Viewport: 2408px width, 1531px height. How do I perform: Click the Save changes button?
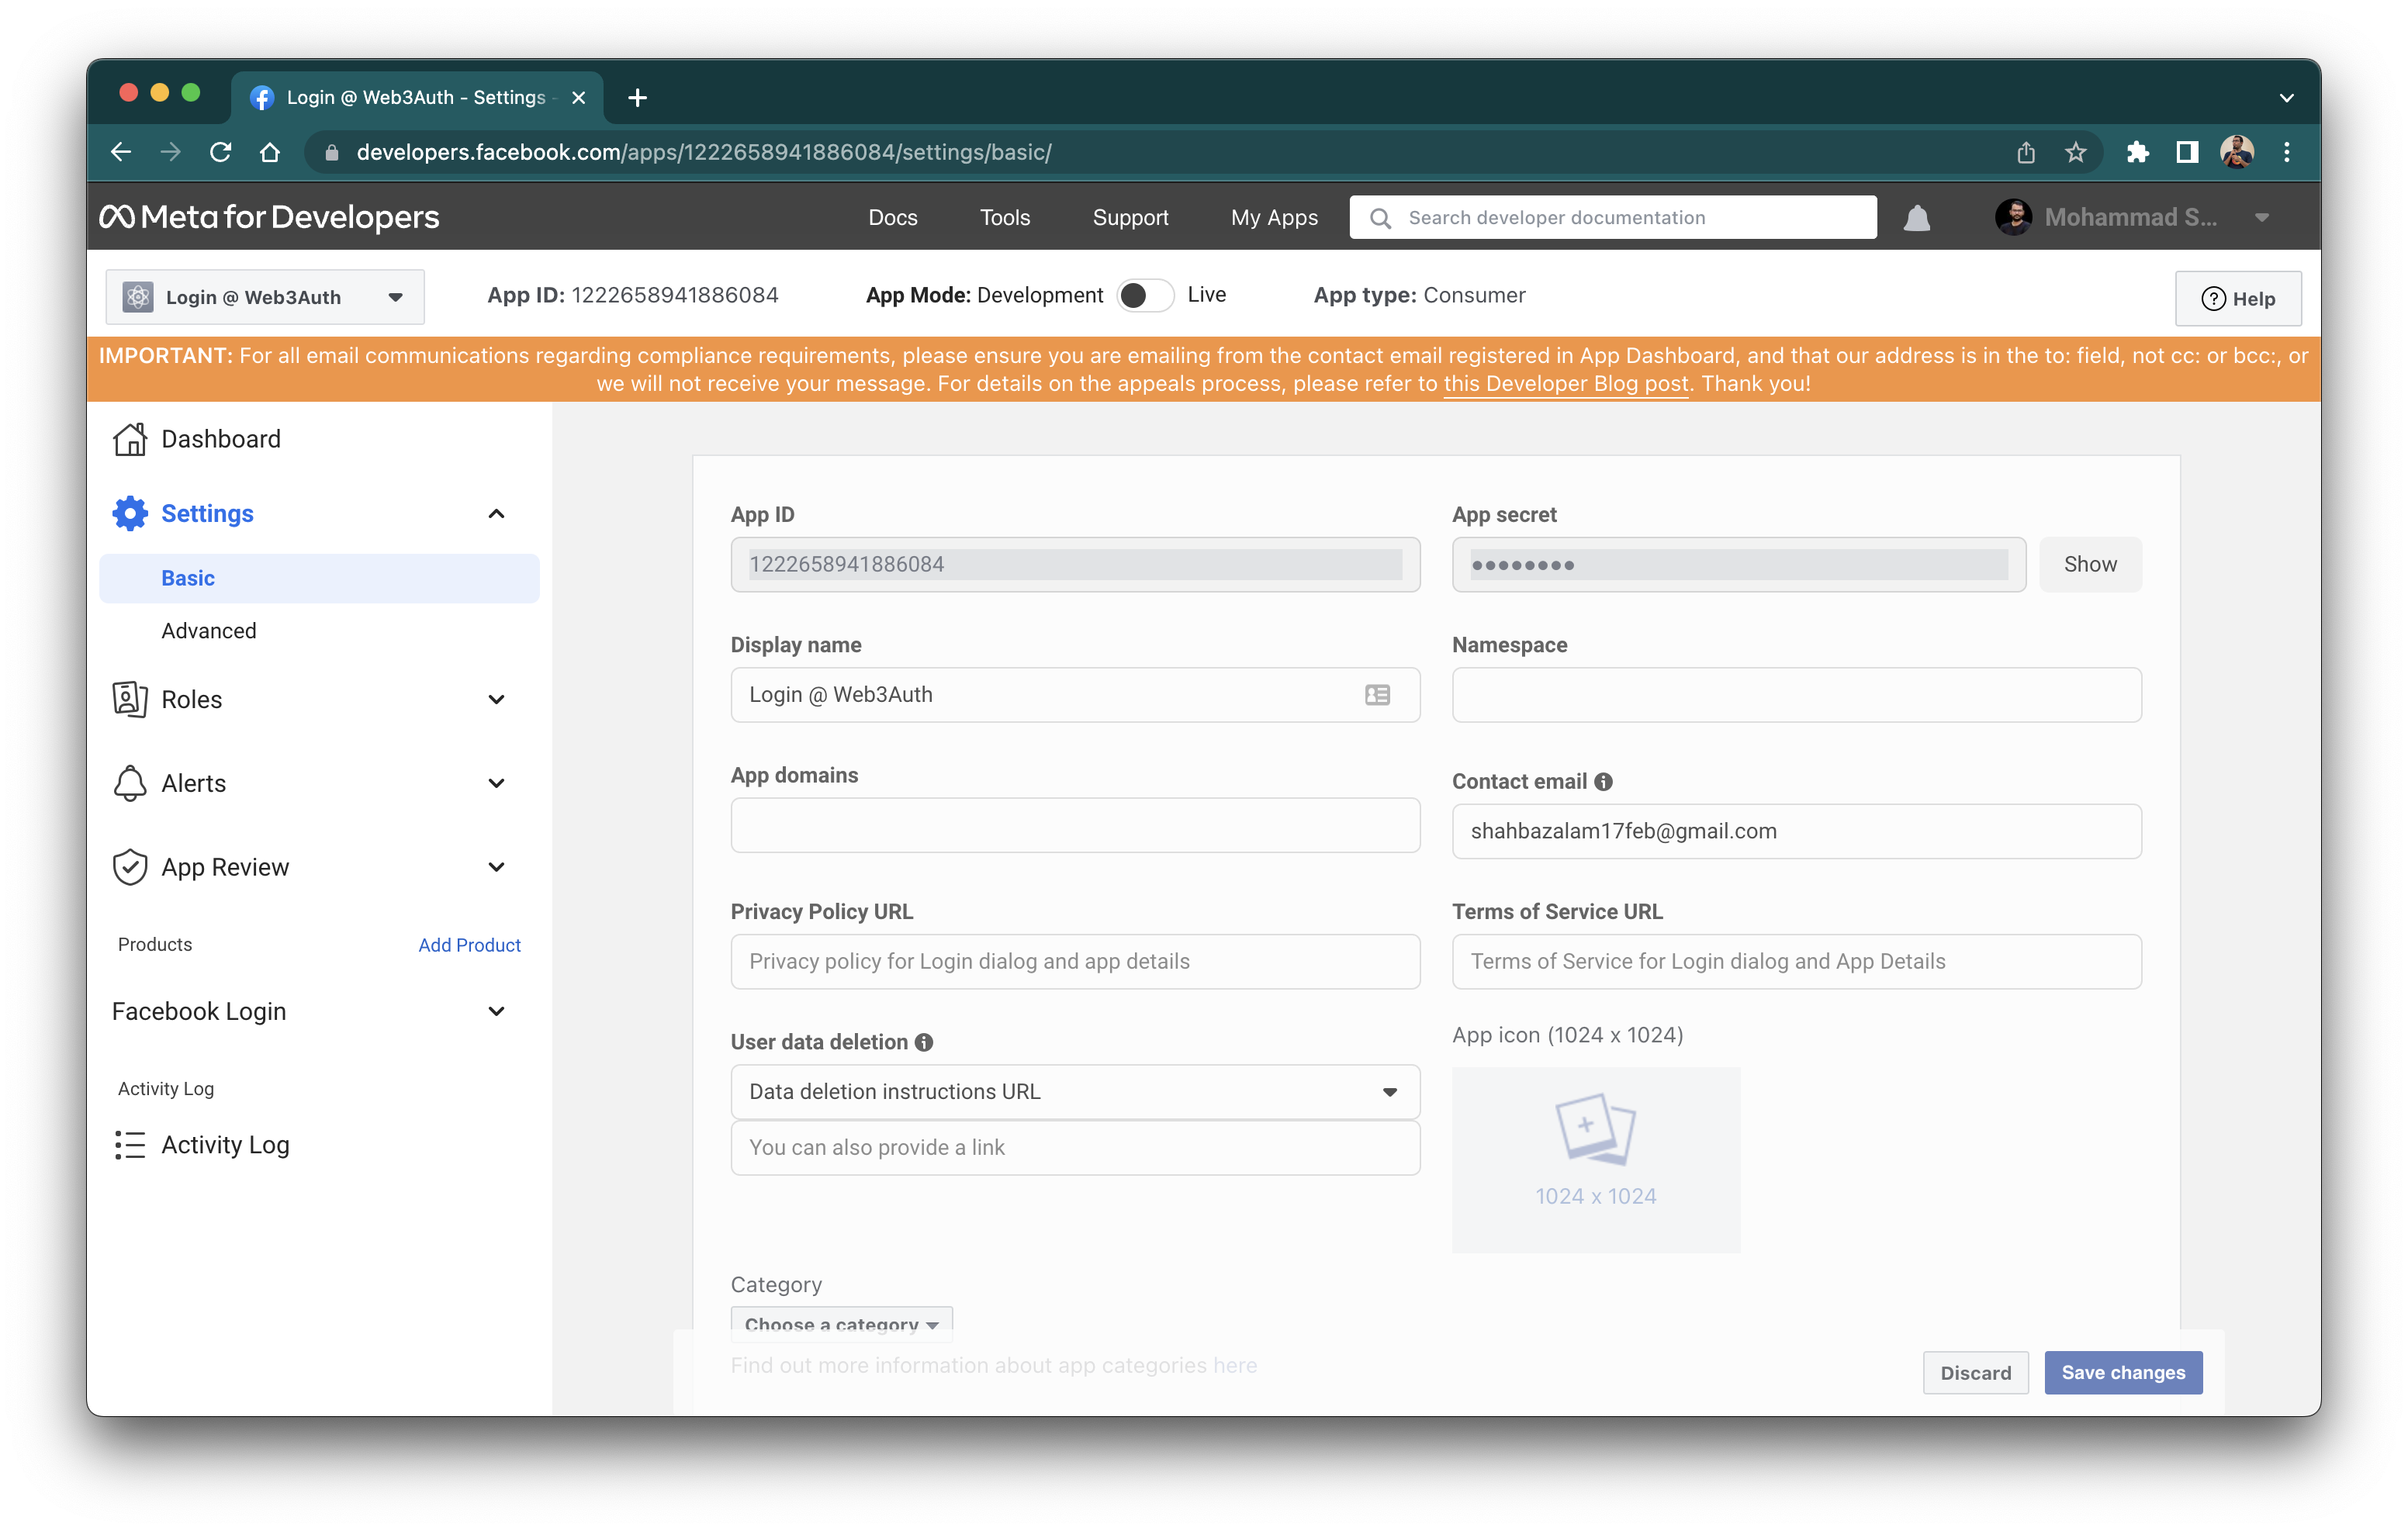click(2123, 1372)
